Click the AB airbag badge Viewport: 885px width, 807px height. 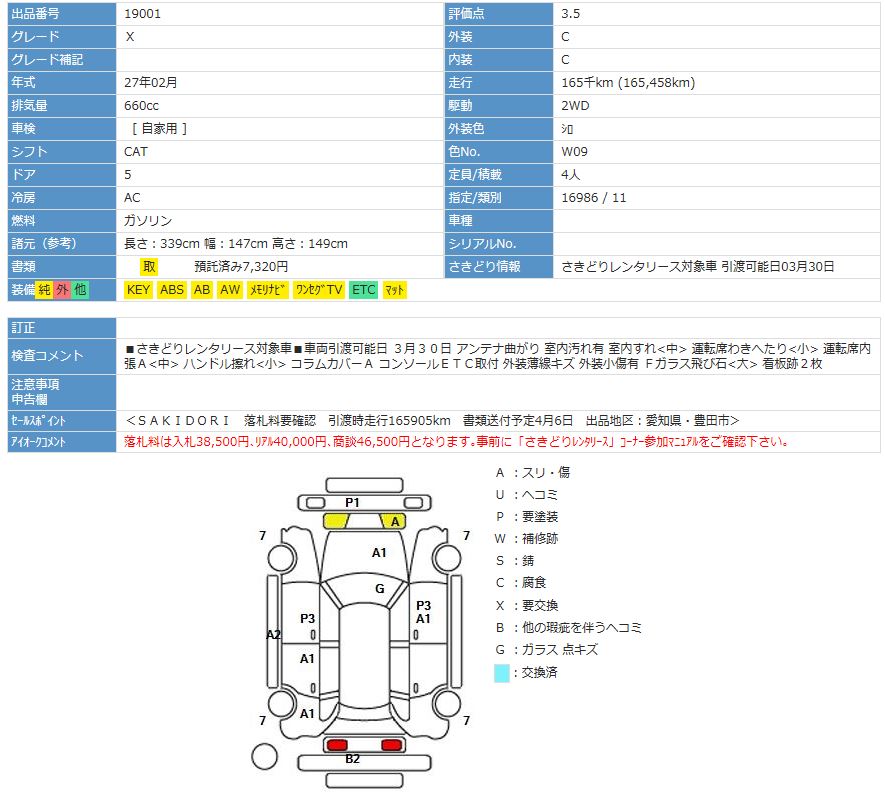point(202,290)
